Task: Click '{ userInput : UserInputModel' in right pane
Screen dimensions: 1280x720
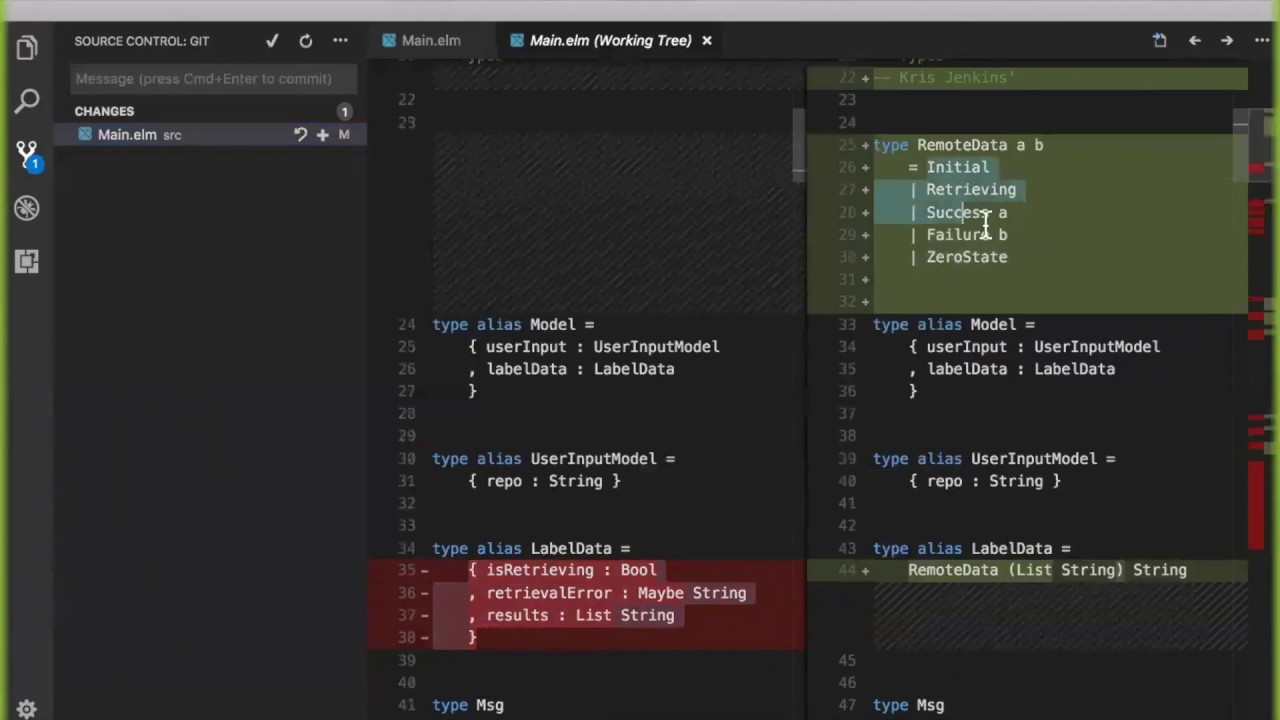Action: 1034,347
